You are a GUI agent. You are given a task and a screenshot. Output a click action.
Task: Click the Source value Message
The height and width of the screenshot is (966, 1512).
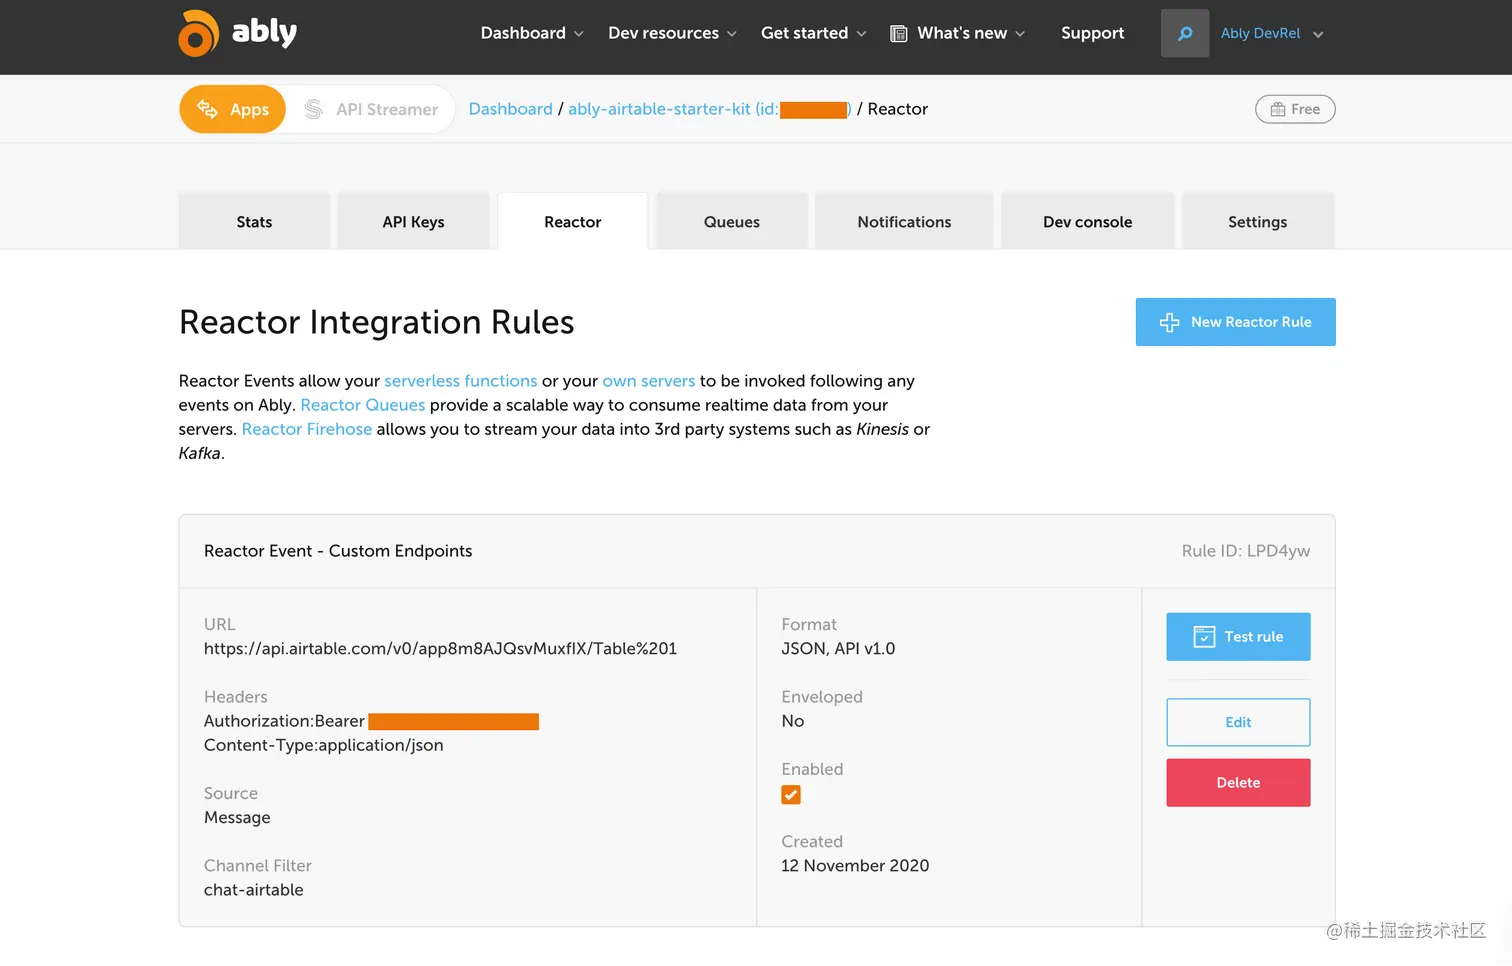(x=237, y=818)
